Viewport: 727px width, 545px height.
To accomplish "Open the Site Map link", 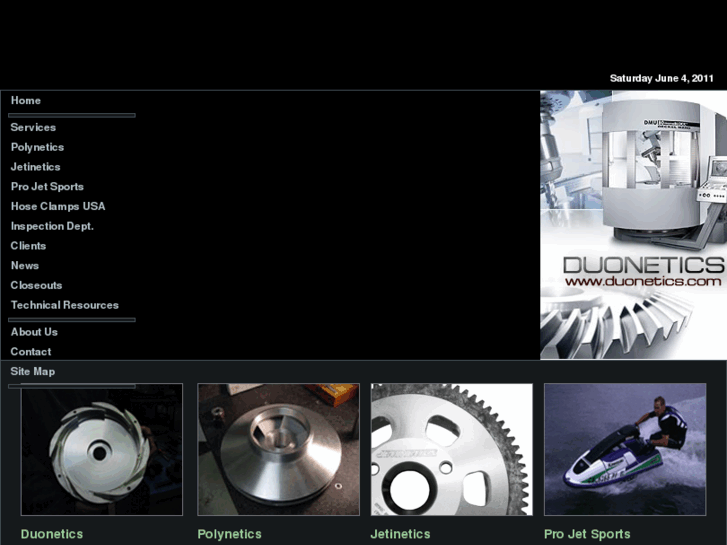I will pyautogui.click(x=32, y=372).
